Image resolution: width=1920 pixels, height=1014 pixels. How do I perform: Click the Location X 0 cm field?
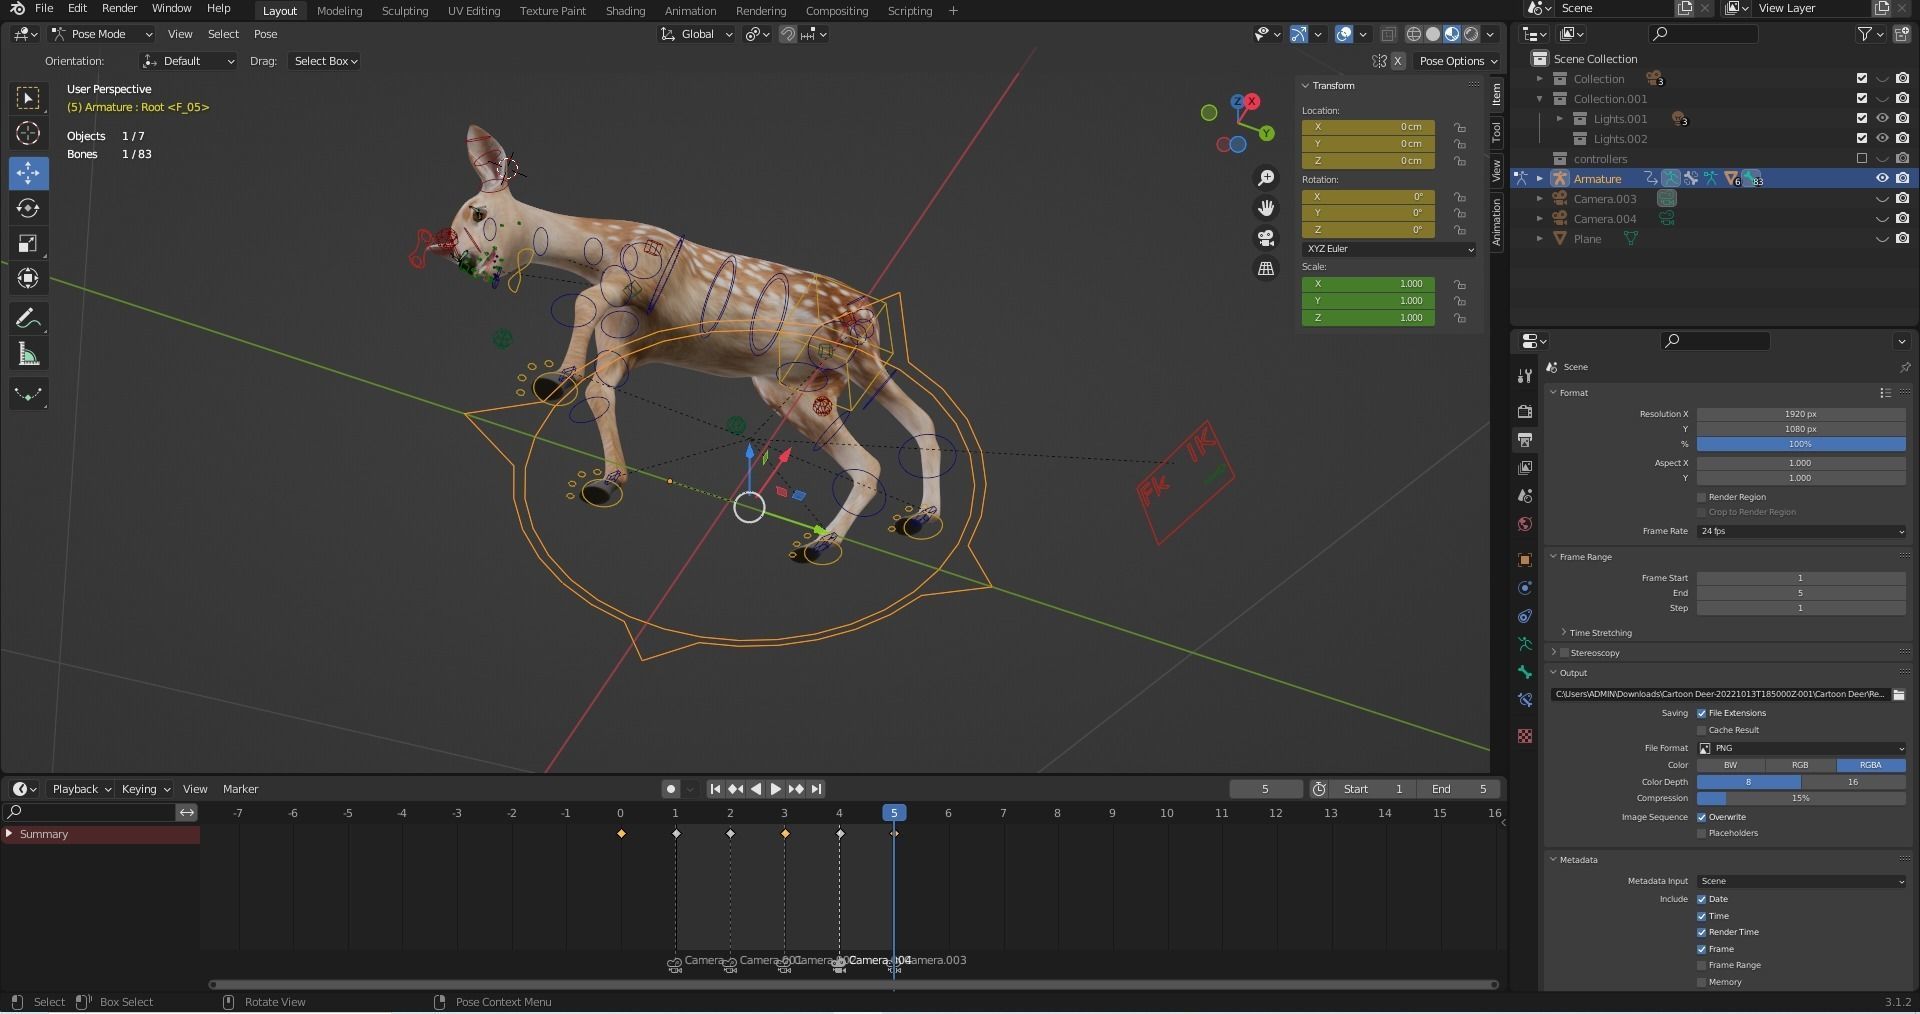(x=1368, y=127)
